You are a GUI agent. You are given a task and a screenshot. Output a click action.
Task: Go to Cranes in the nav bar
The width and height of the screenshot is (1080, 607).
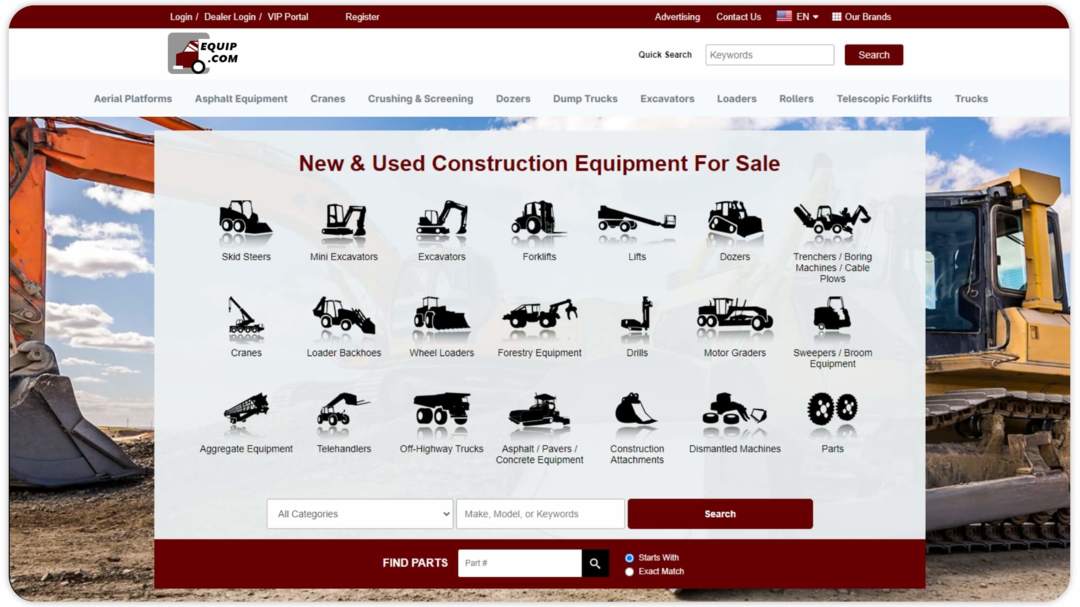(327, 99)
